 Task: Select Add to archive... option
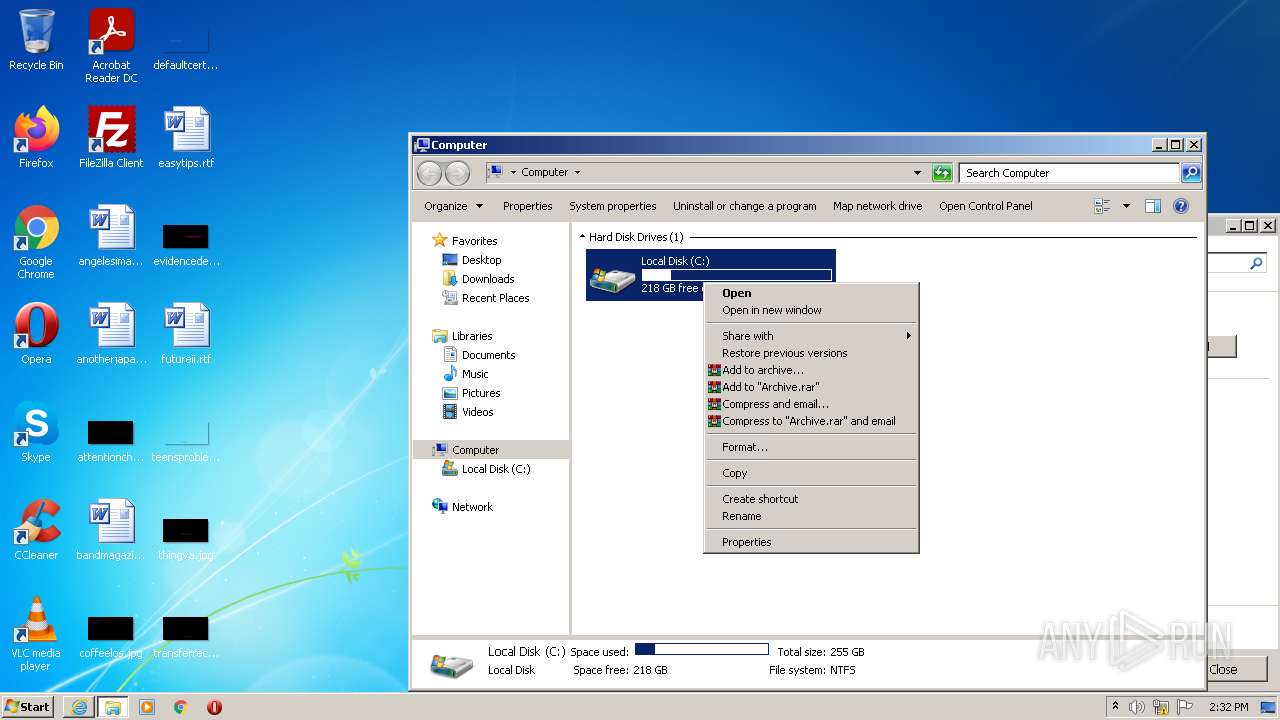(x=811, y=370)
